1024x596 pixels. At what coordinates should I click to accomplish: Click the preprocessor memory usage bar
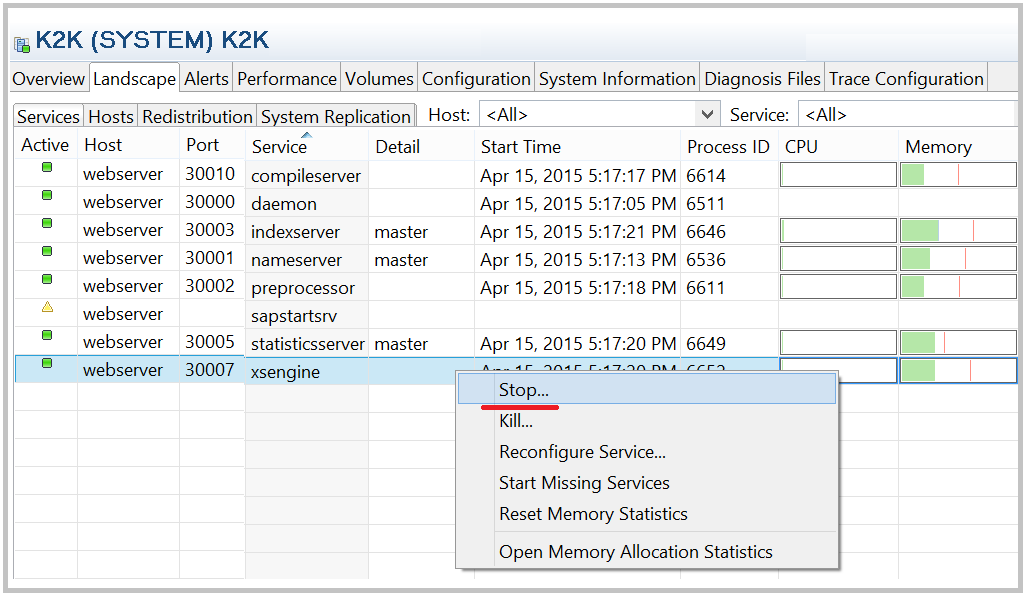coord(958,287)
